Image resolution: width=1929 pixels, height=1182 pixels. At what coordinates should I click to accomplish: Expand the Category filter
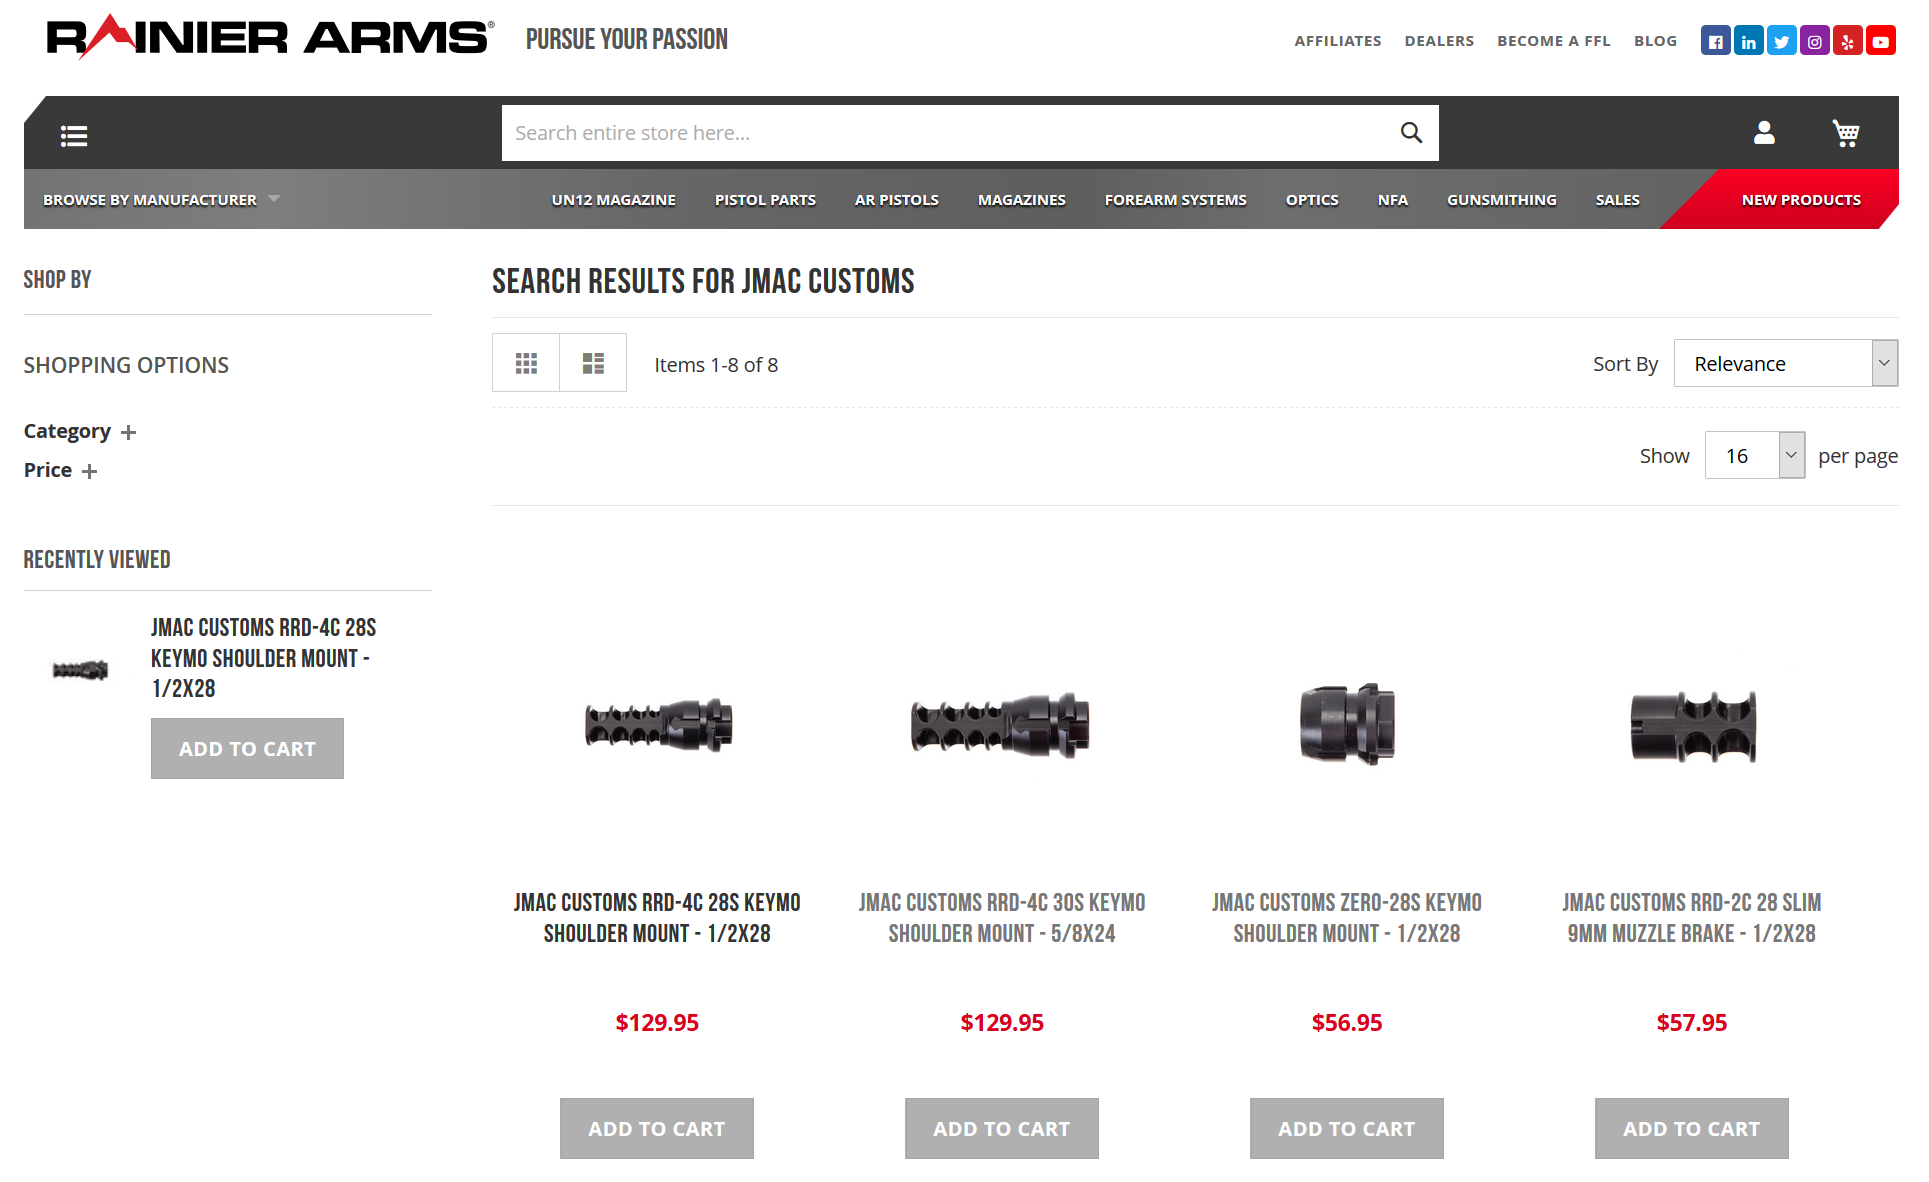pyautogui.click(x=80, y=431)
